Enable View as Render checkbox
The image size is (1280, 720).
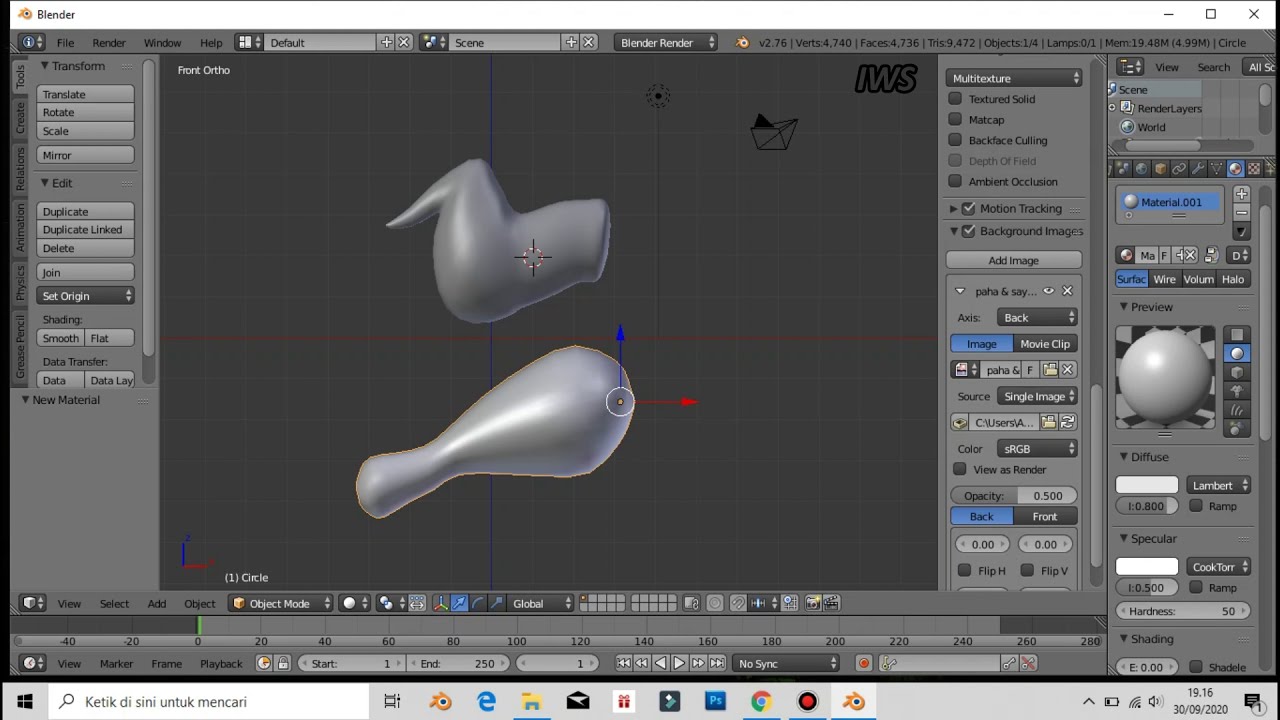coord(960,469)
